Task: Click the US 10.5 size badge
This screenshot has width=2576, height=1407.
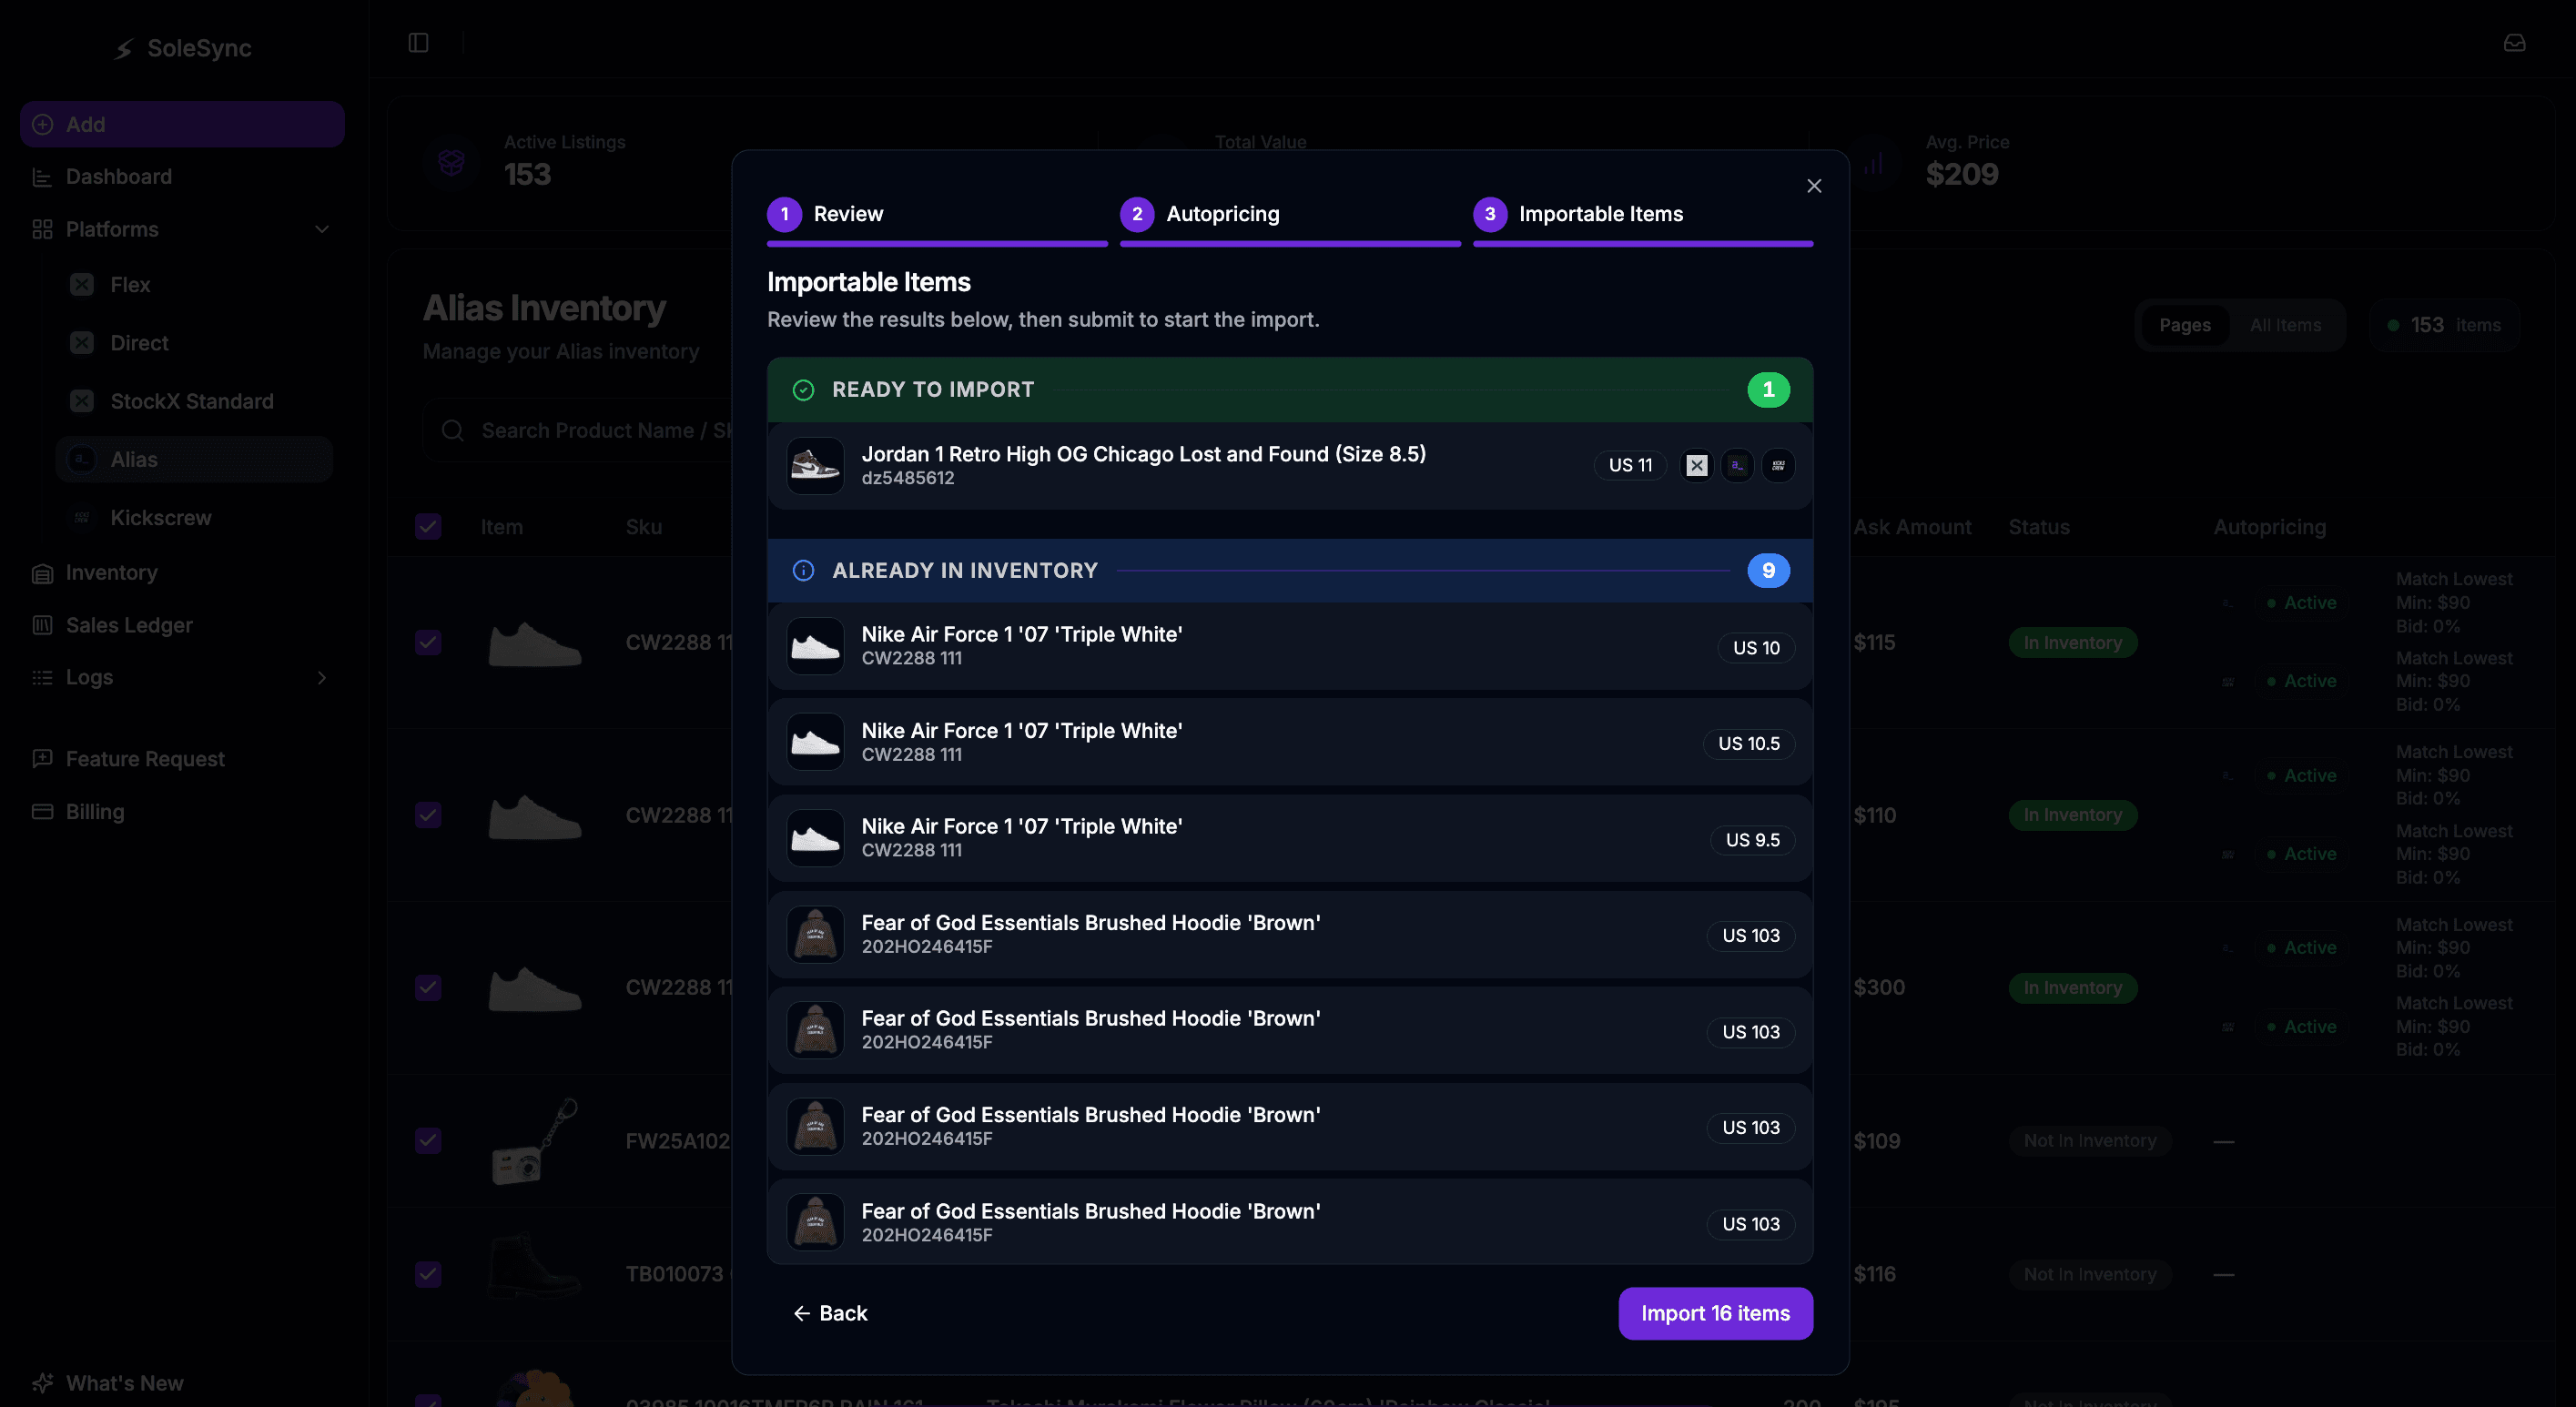Action: (x=1748, y=744)
